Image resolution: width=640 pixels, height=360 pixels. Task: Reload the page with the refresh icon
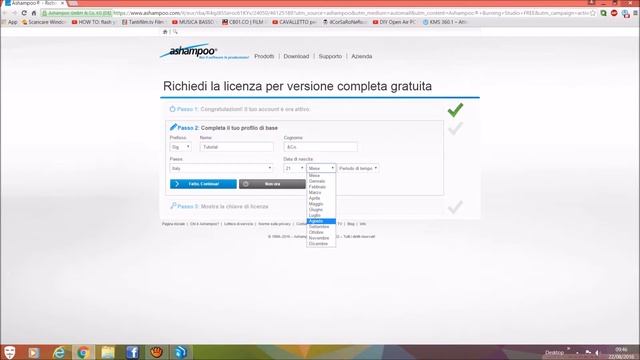(x=24, y=13)
